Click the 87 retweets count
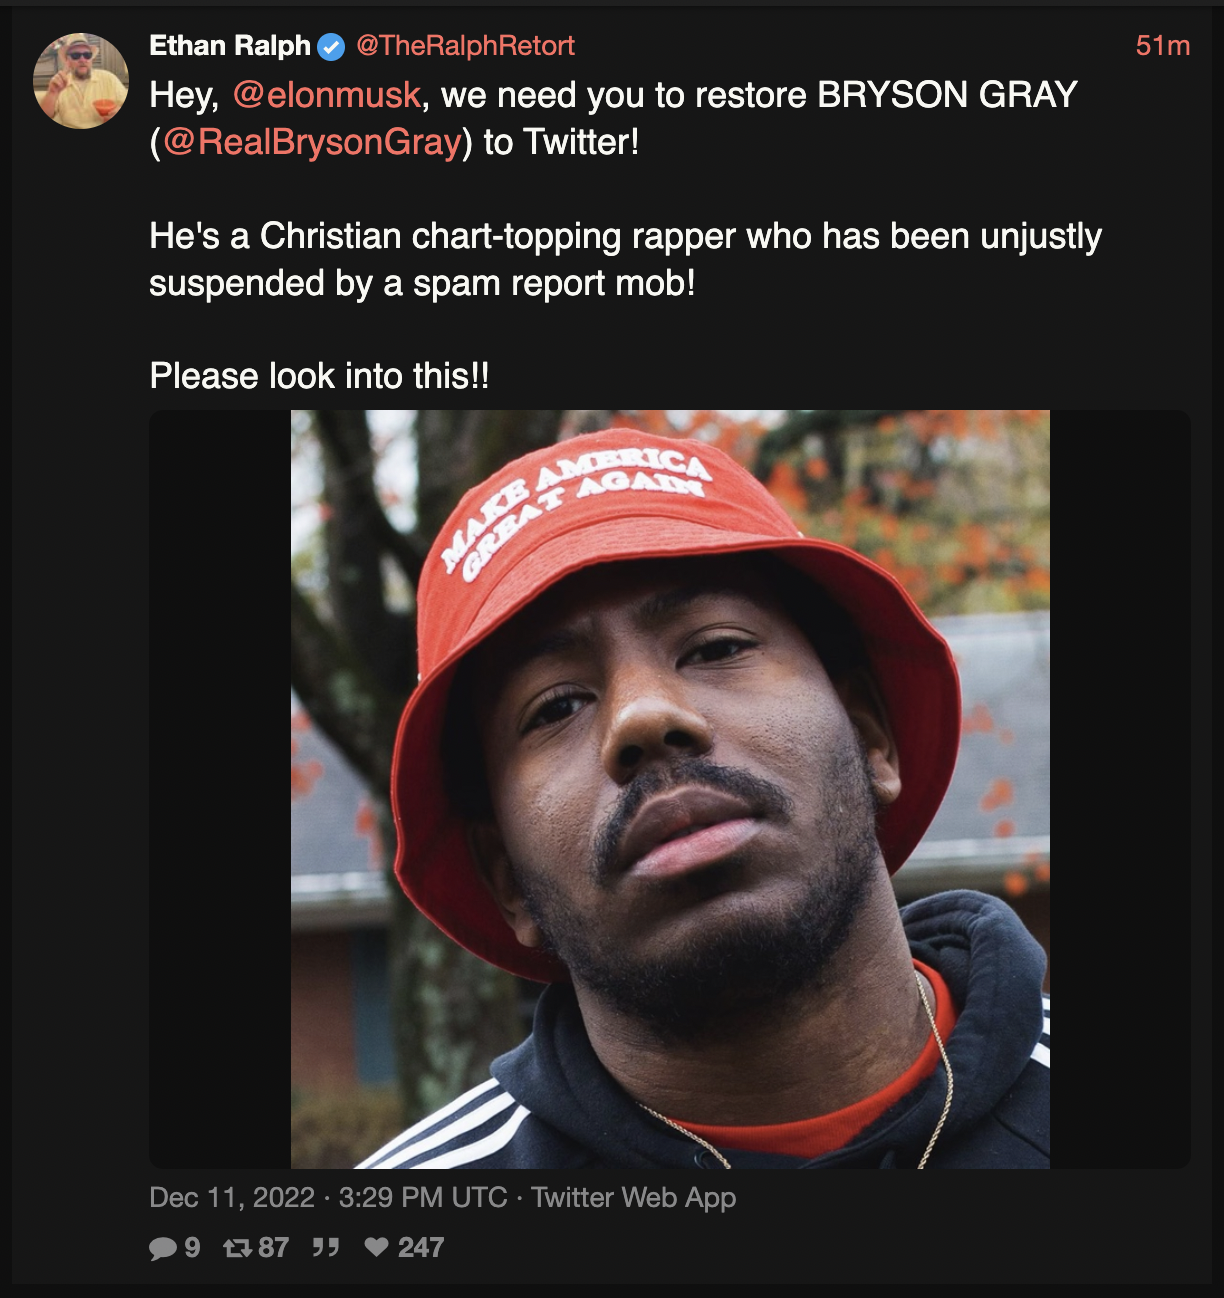Image resolution: width=1224 pixels, height=1298 pixels. coord(273,1247)
